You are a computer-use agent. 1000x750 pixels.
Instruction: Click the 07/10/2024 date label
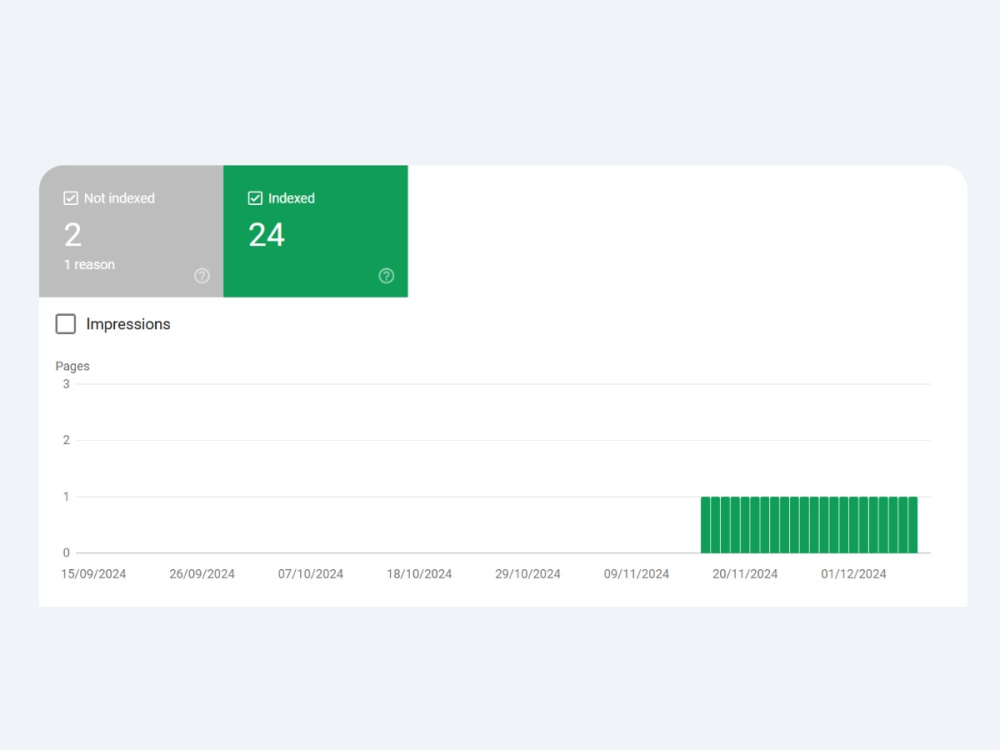coord(311,574)
